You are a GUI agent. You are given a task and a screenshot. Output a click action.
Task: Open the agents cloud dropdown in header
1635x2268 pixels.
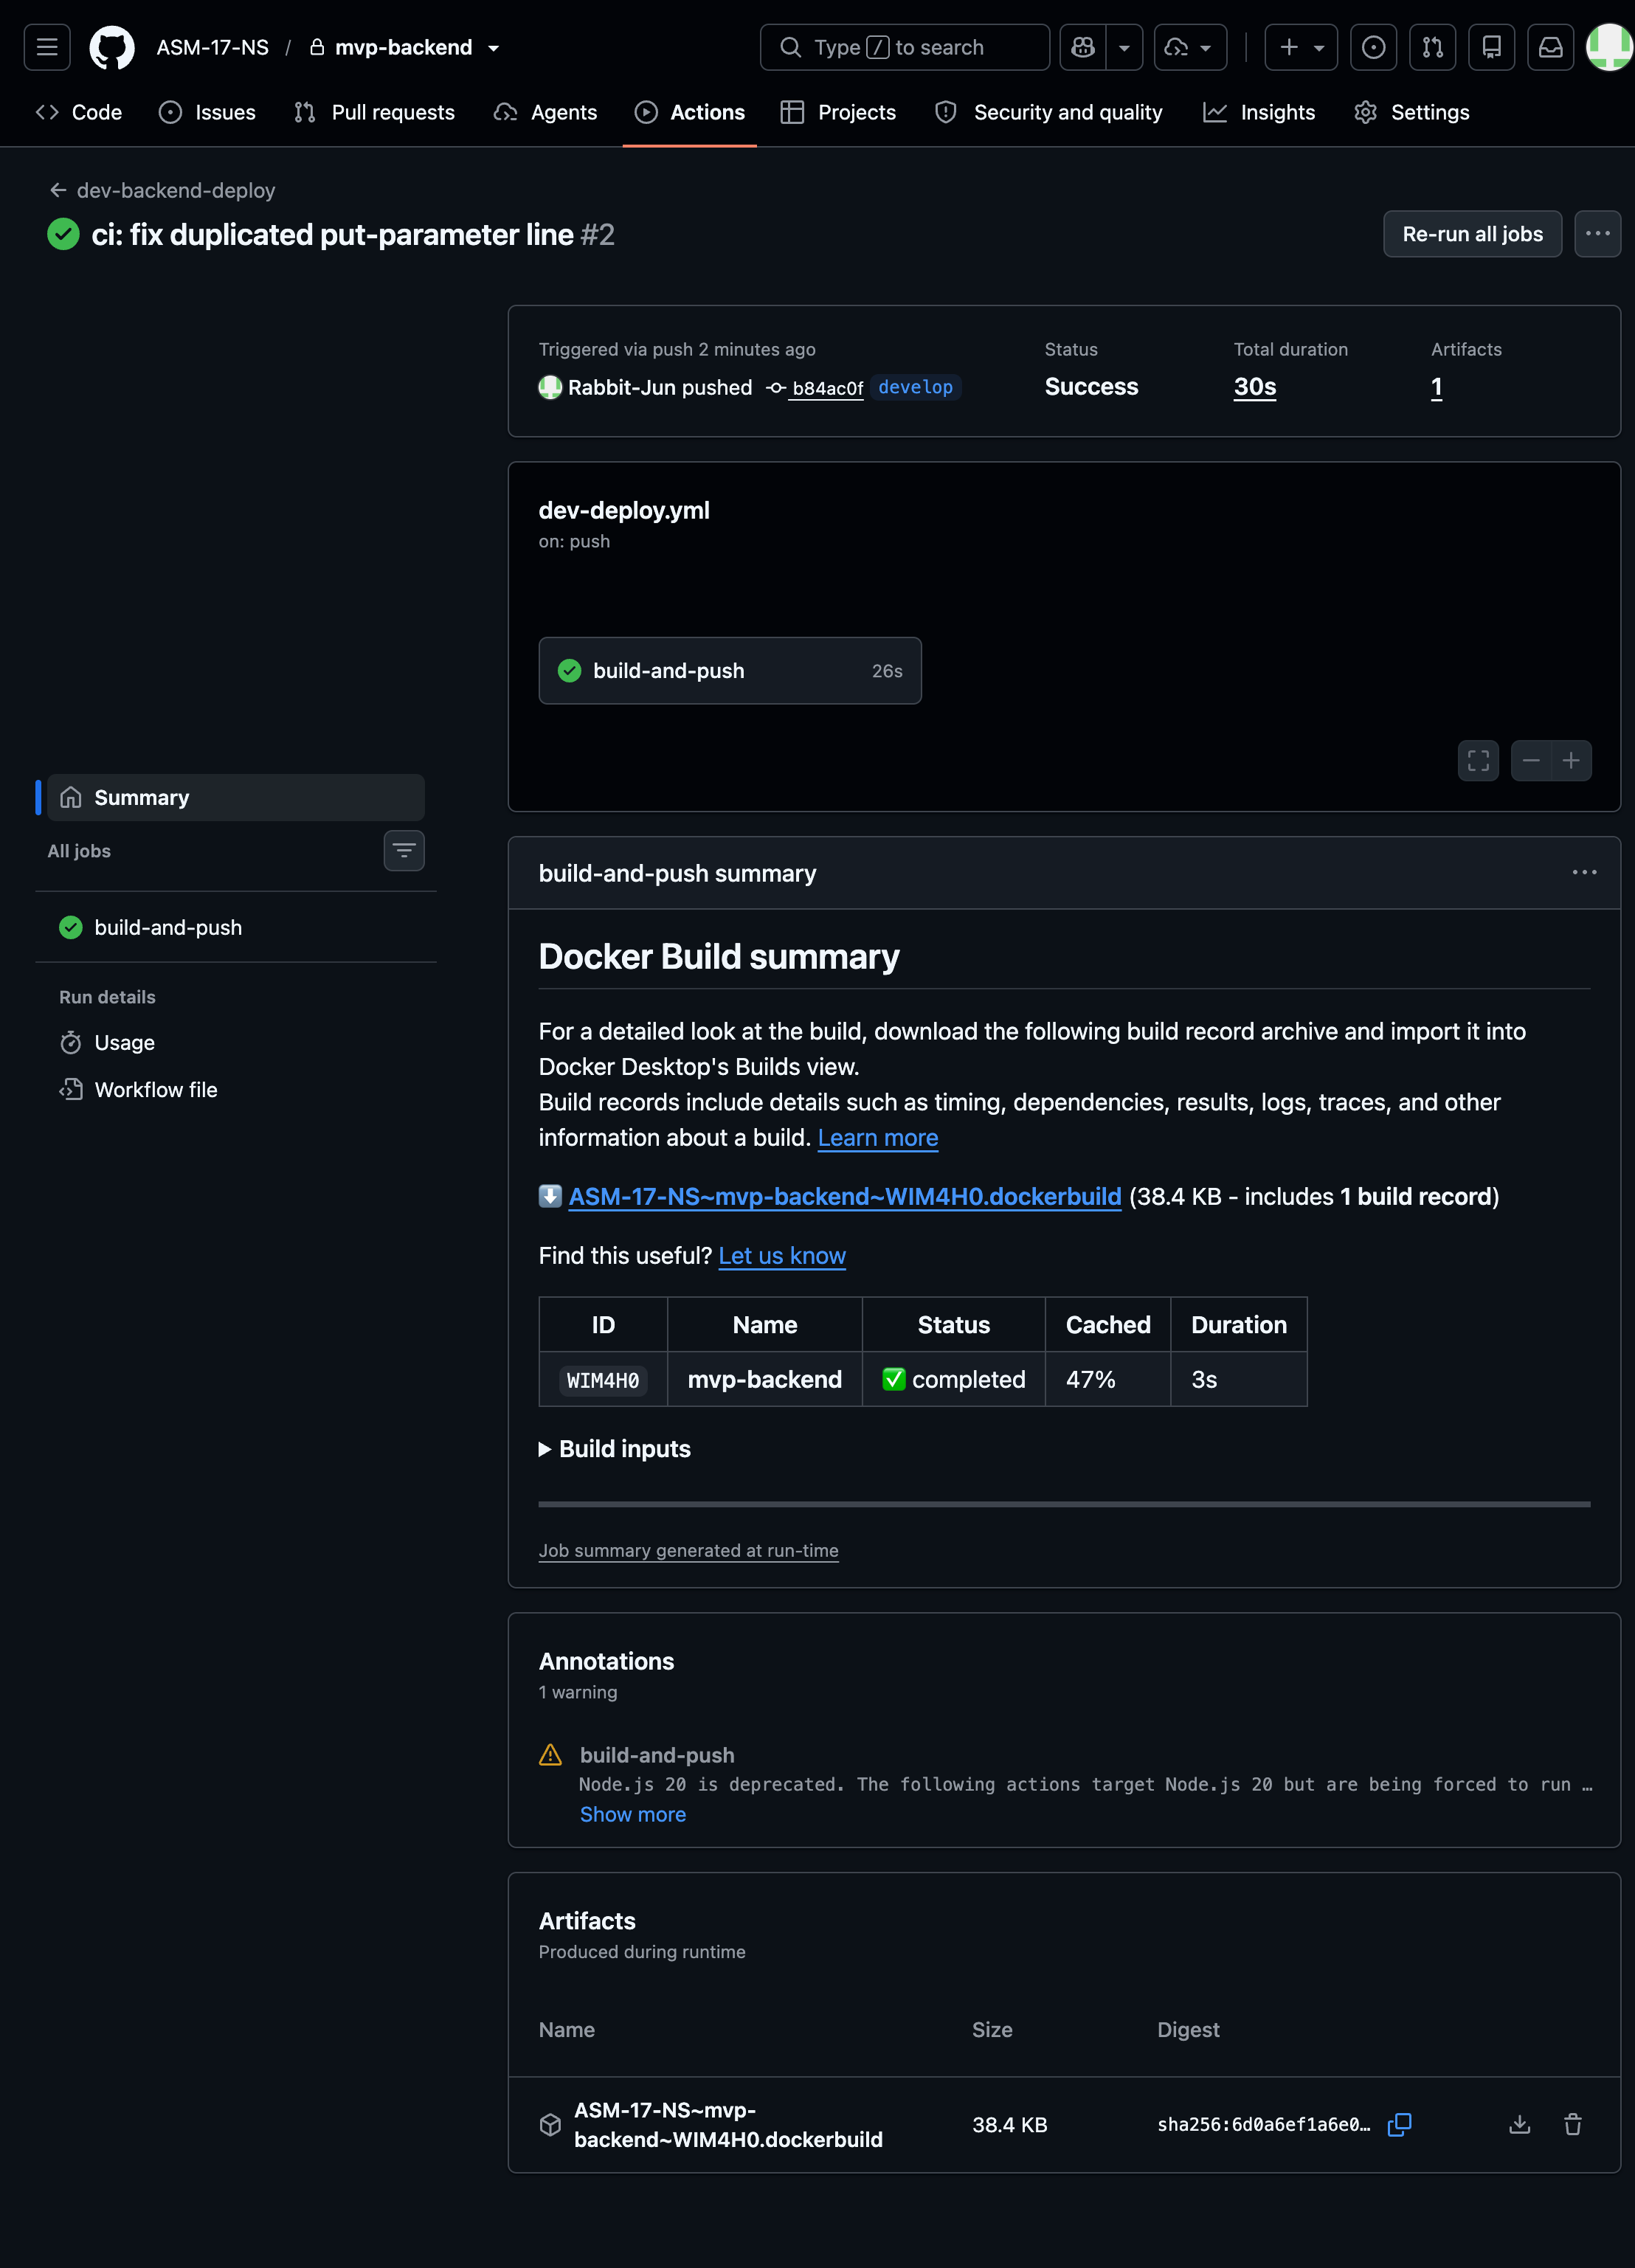tap(1190, 47)
